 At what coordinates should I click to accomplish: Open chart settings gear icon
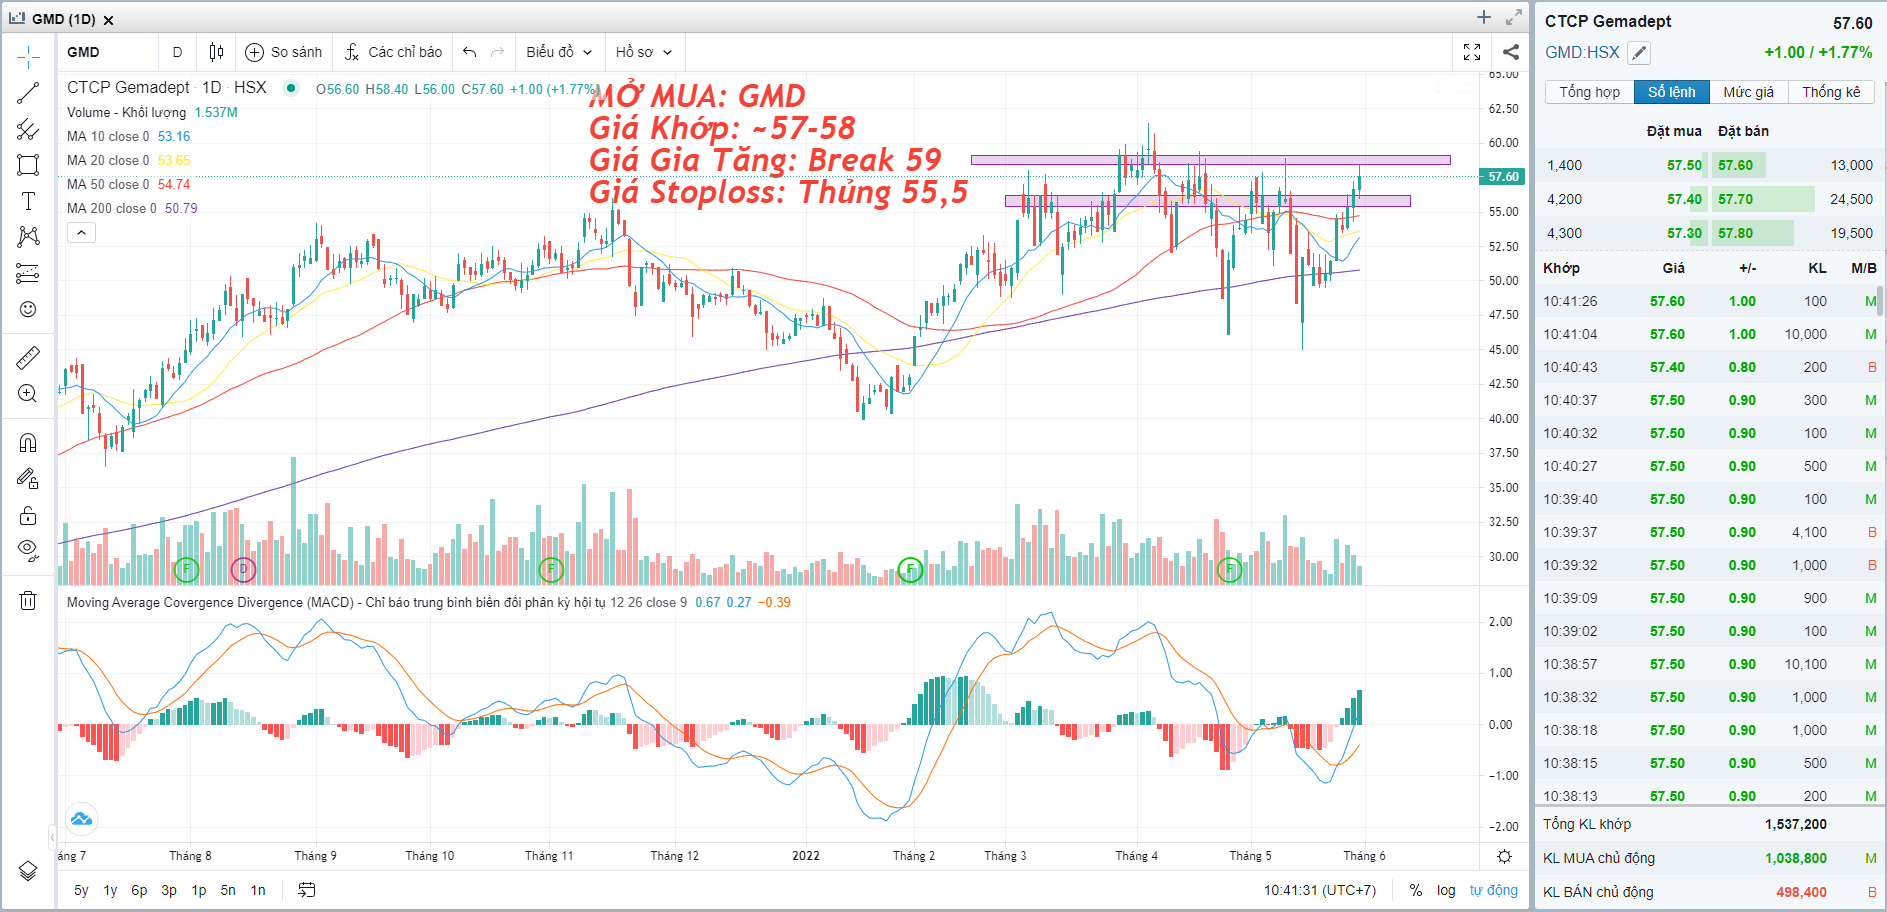1504,856
